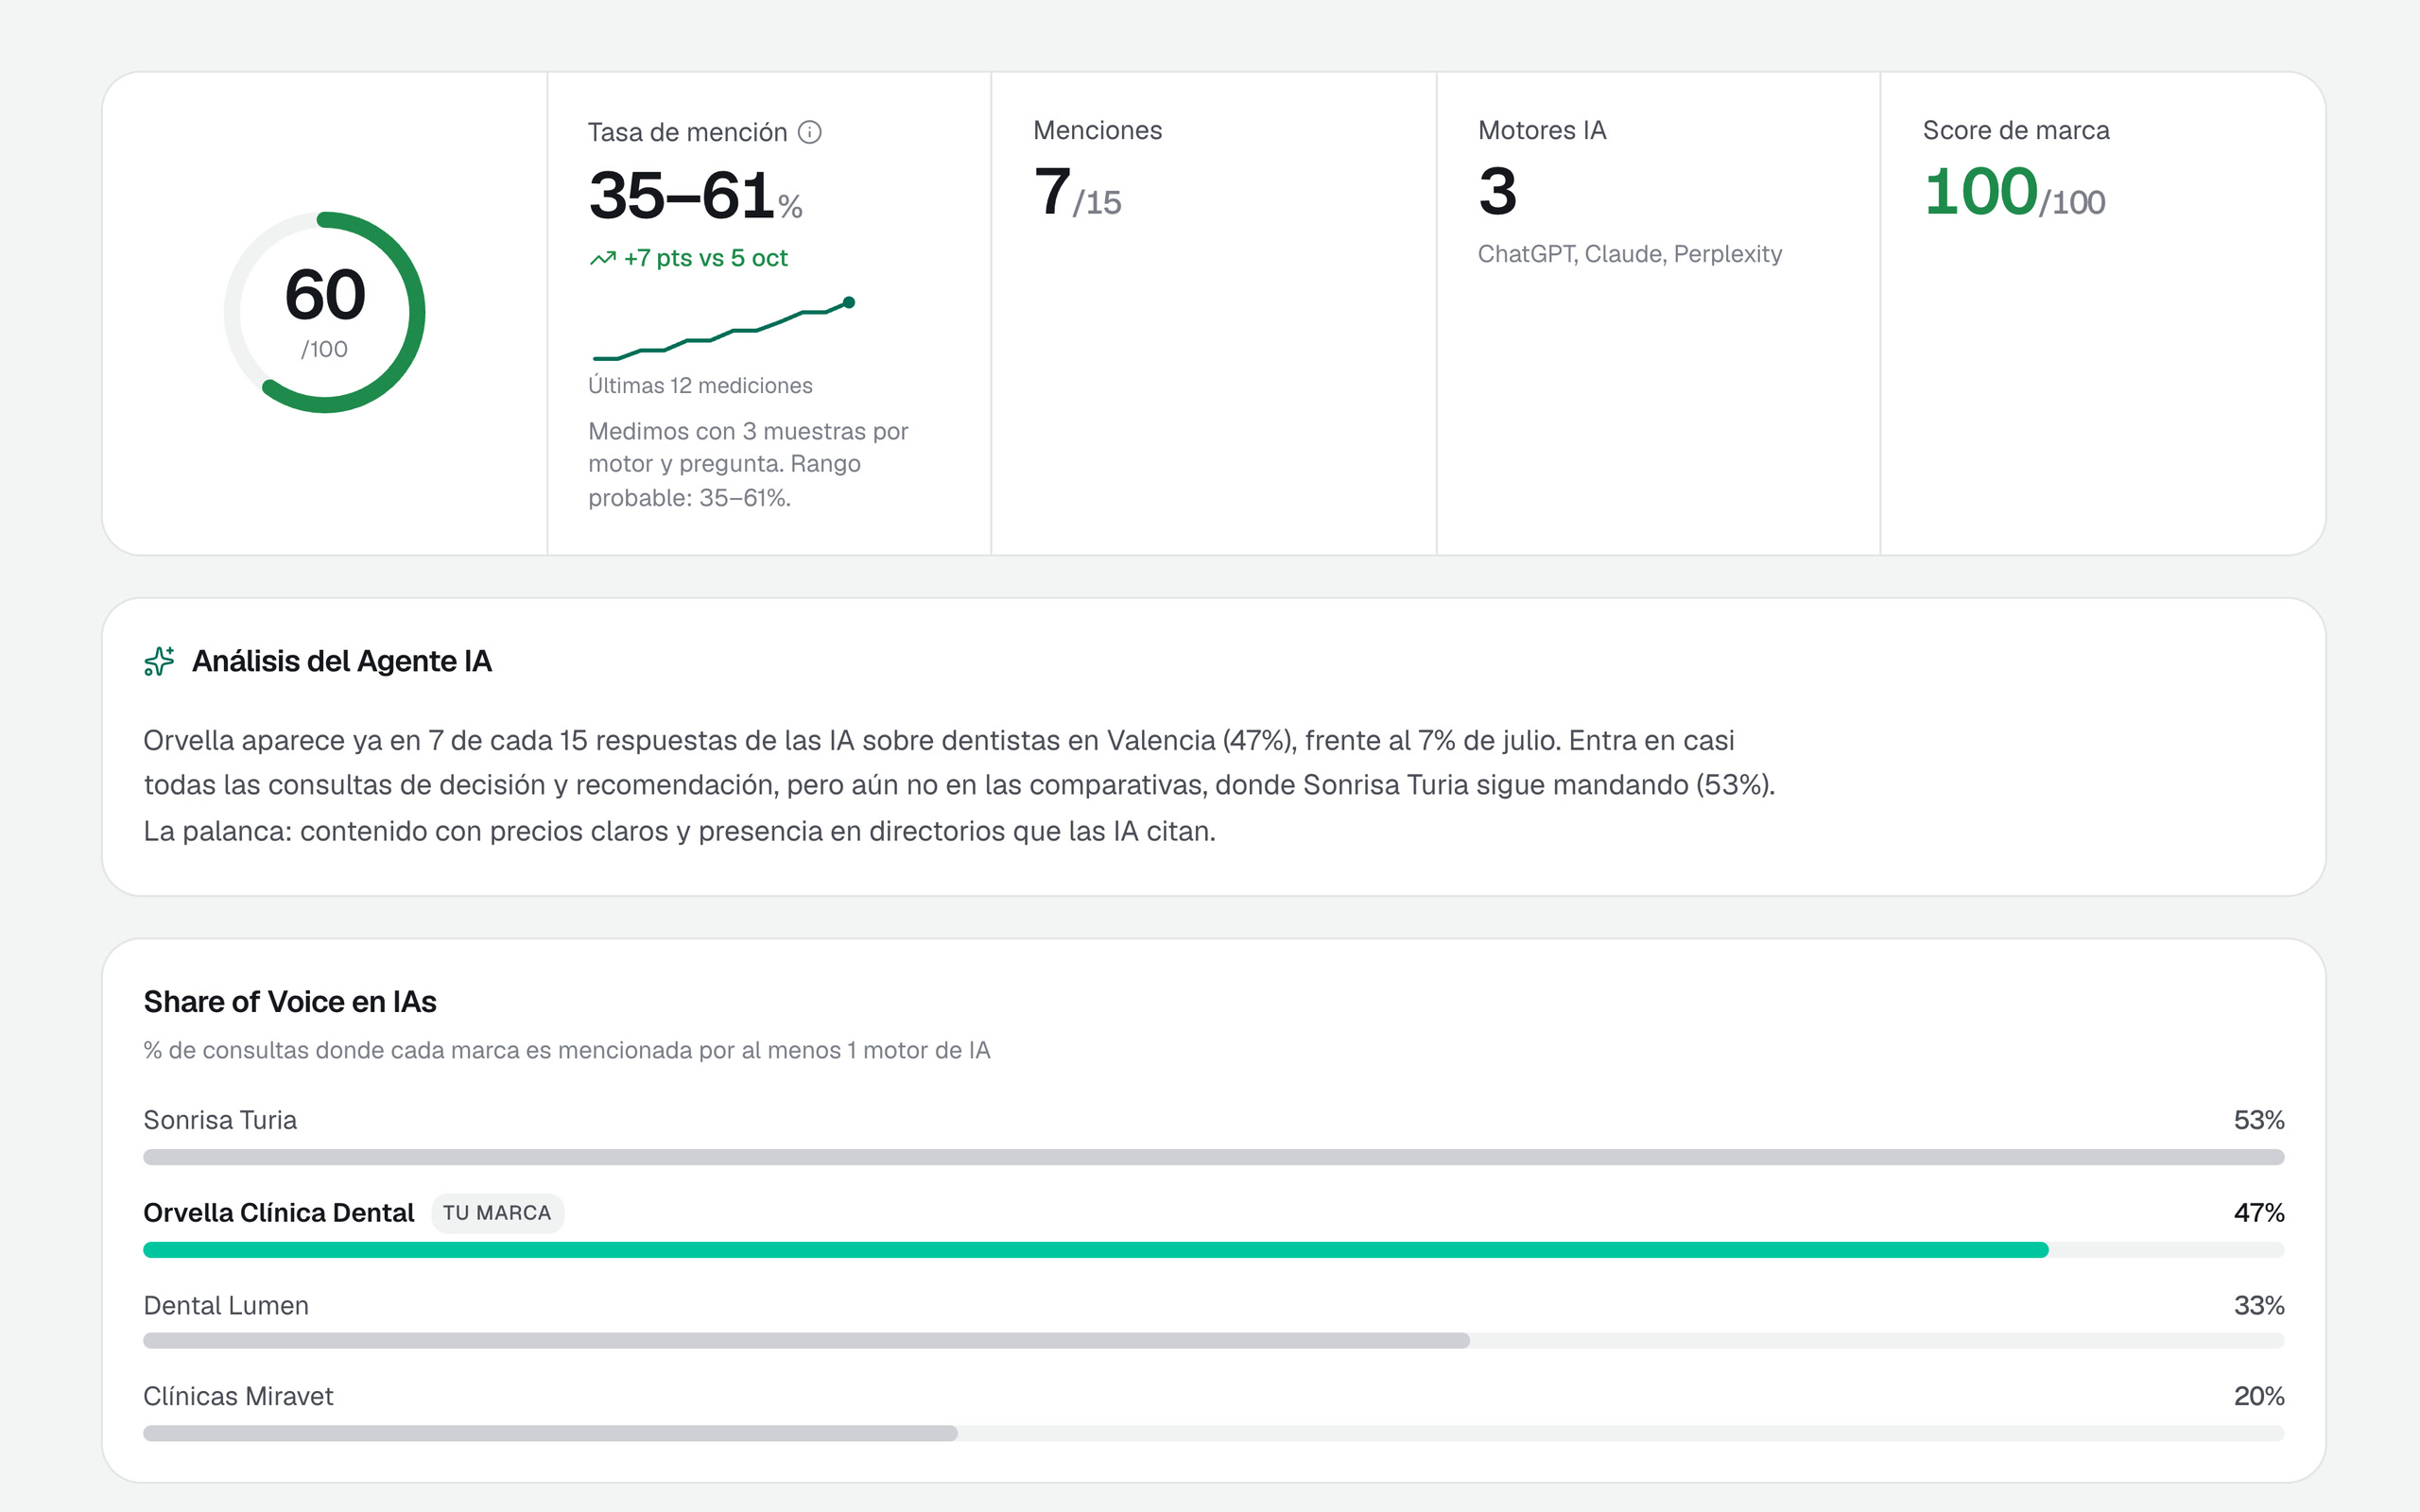Click the TU MARCA badge
2420x1512 pixels.
tap(497, 1213)
